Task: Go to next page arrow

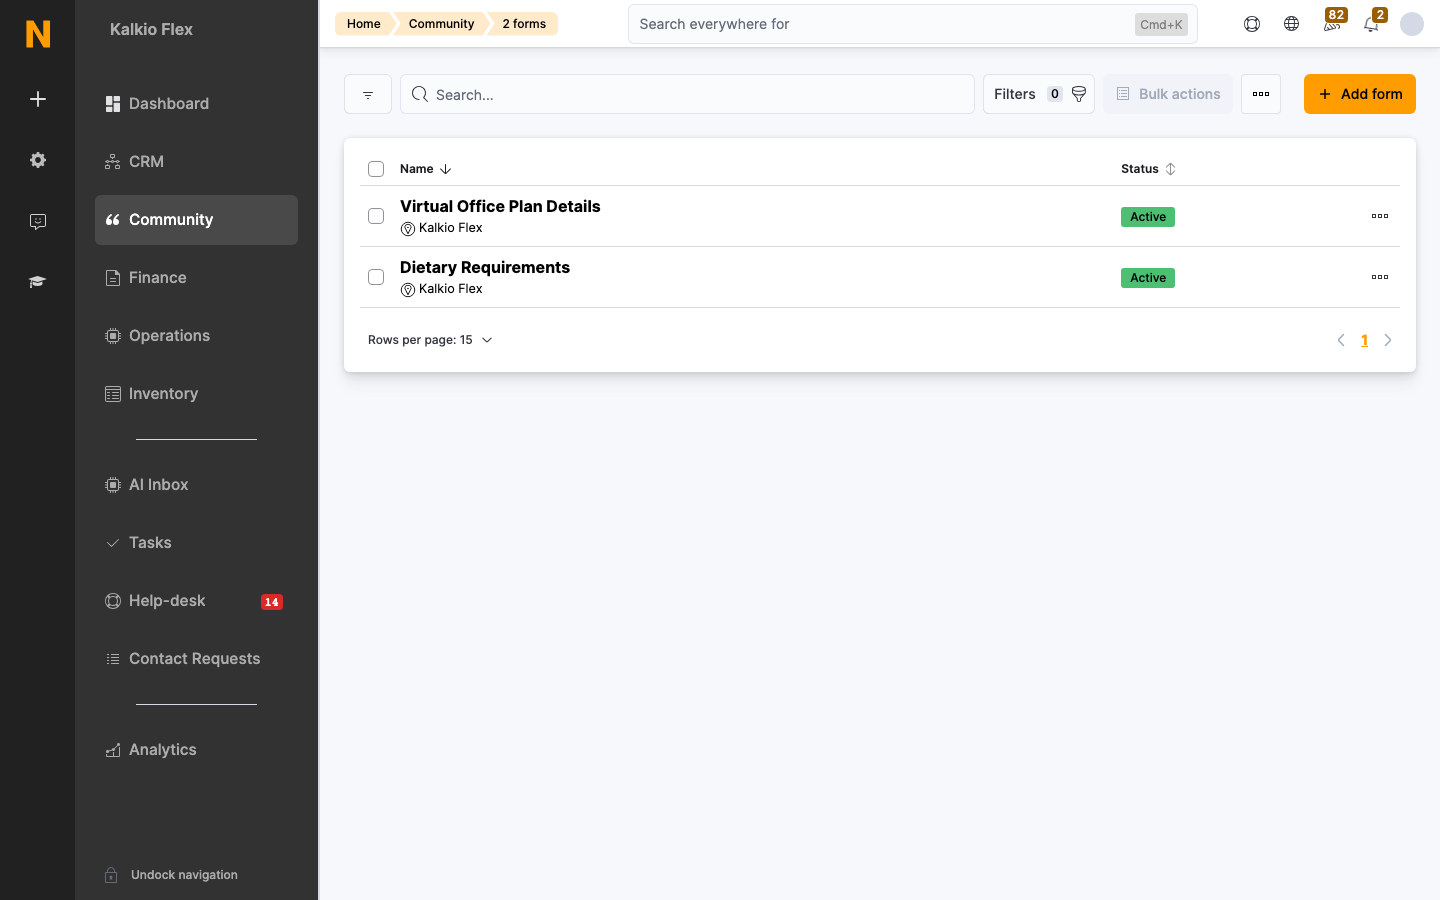Action: point(1388,340)
